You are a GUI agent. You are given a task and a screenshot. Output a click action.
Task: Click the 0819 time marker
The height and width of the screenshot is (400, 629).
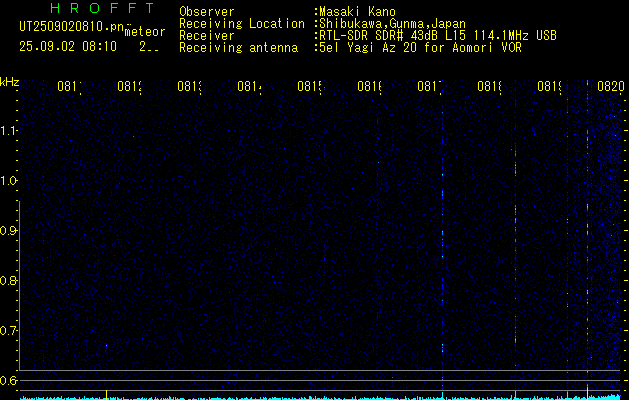pyautogui.click(x=550, y=87)
